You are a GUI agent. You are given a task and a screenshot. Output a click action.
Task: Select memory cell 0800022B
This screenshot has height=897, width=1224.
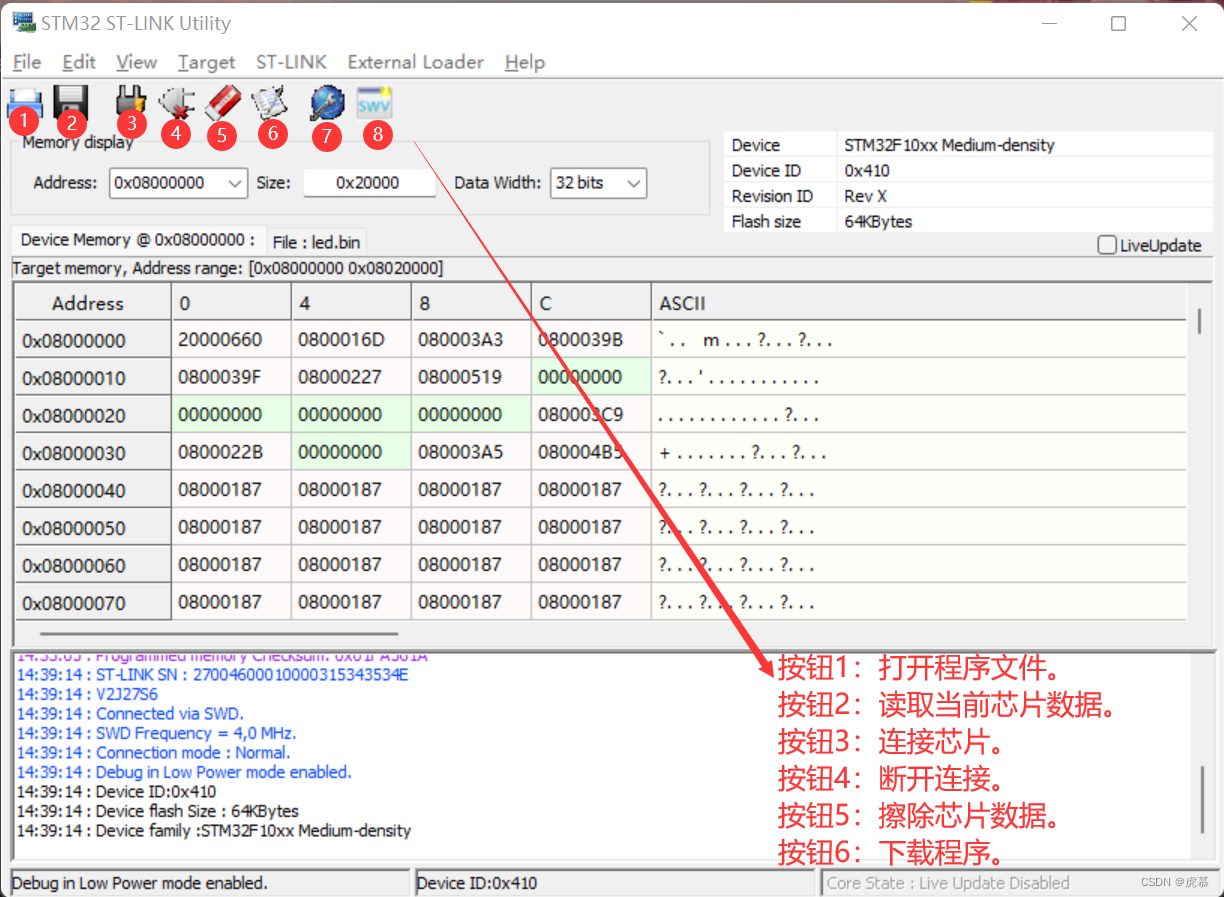231,452
